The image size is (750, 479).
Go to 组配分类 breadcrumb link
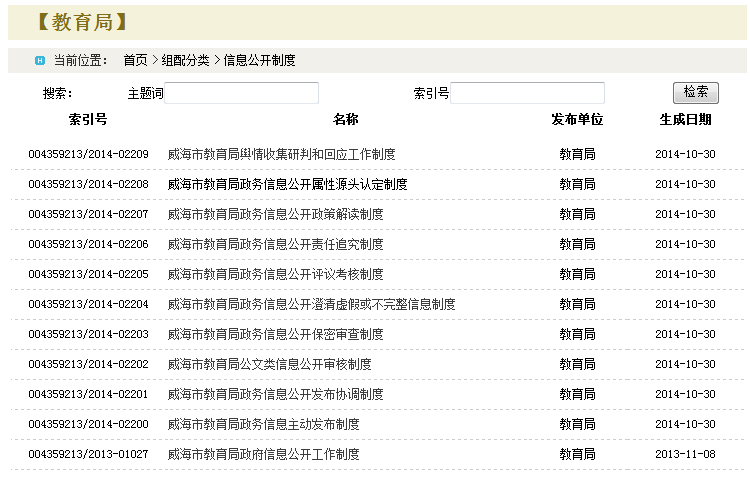tap(185, 60)
